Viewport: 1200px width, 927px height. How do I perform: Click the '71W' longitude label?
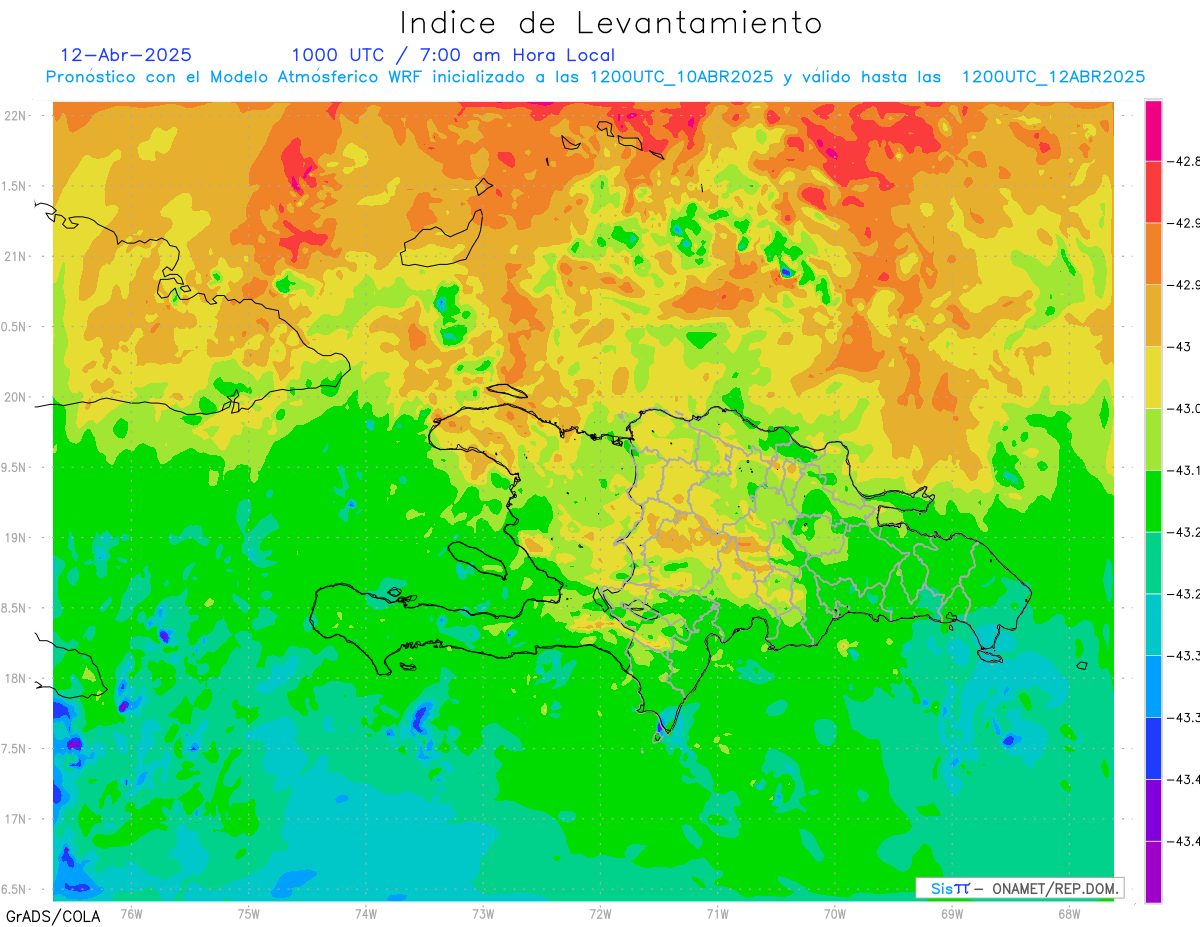tap(717, 913)
